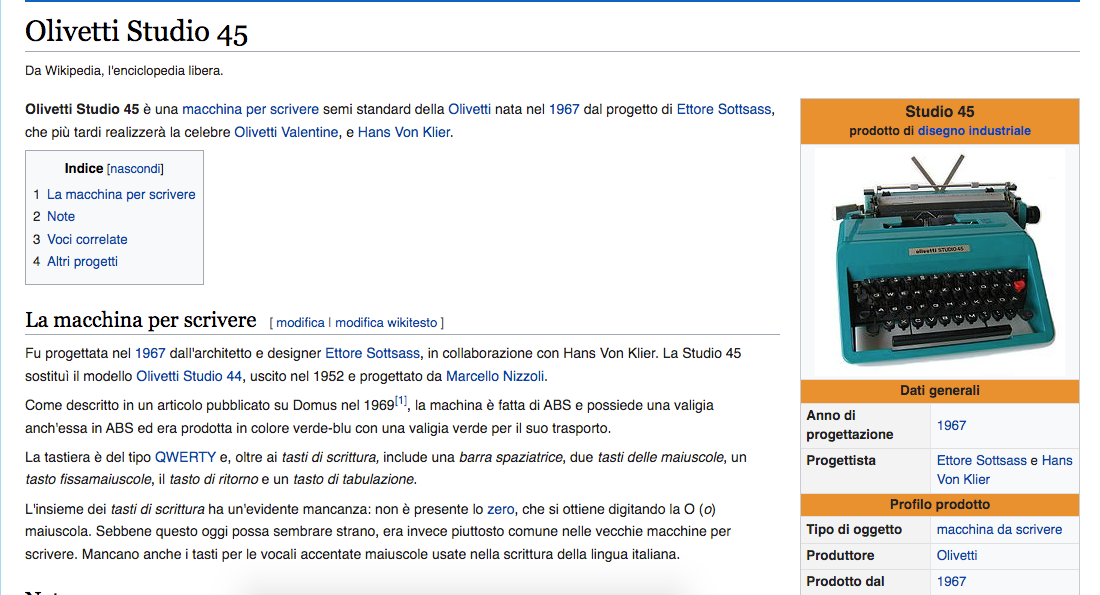The height and width of the screenshot is (595, 1100).
Task: Click 'modifica' next to section heading
Action: coord(300,323)
